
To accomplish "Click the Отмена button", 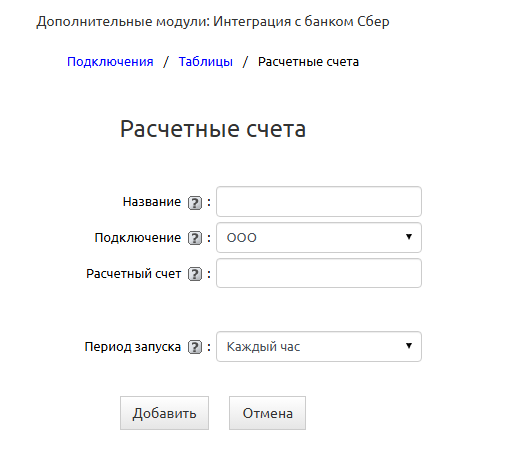I will [267, 413].
